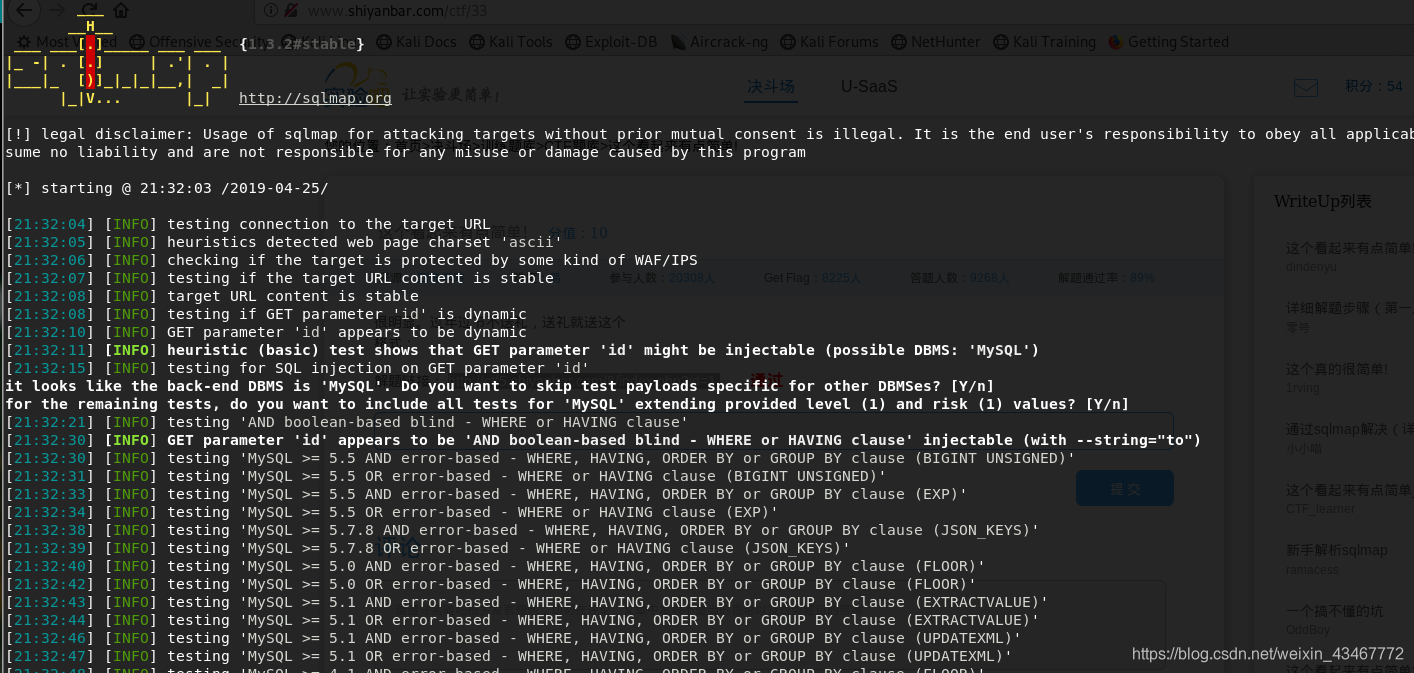1414x673 pixels.
Task: Click the blue 提交 submit button
Action: pyautogui.click(x=1124, y=488)
